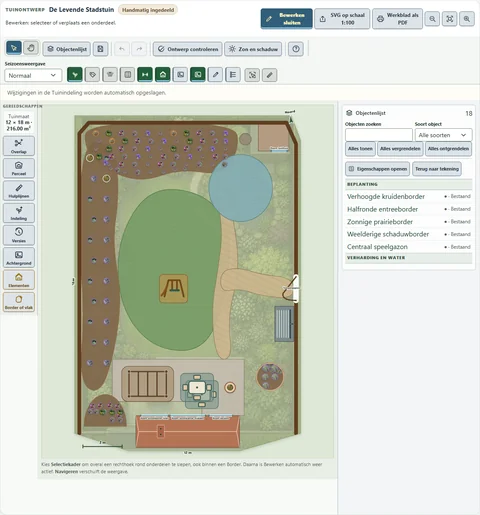Viewport: 480px width, 515px height.
Task: Select Centraal speelgazon in object list
Action: (409, 247)
